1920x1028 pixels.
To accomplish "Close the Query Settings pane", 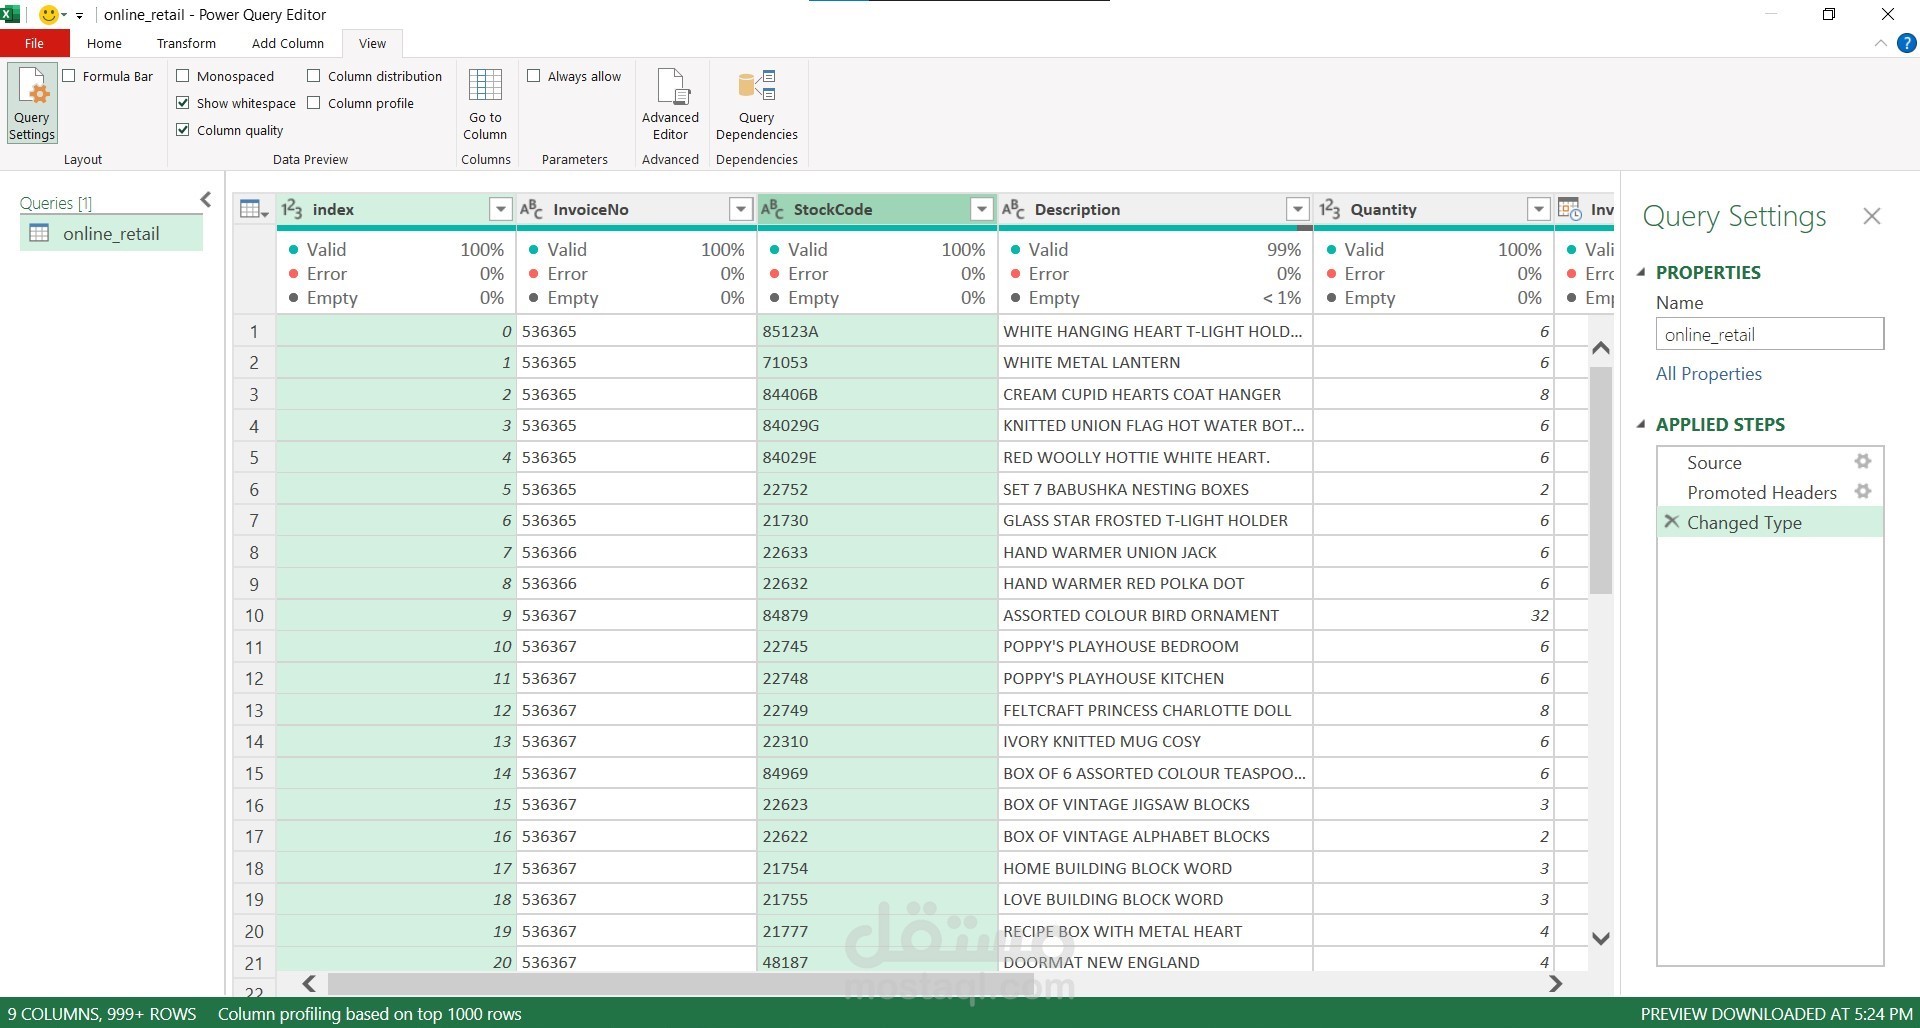I will (1872, 216).
